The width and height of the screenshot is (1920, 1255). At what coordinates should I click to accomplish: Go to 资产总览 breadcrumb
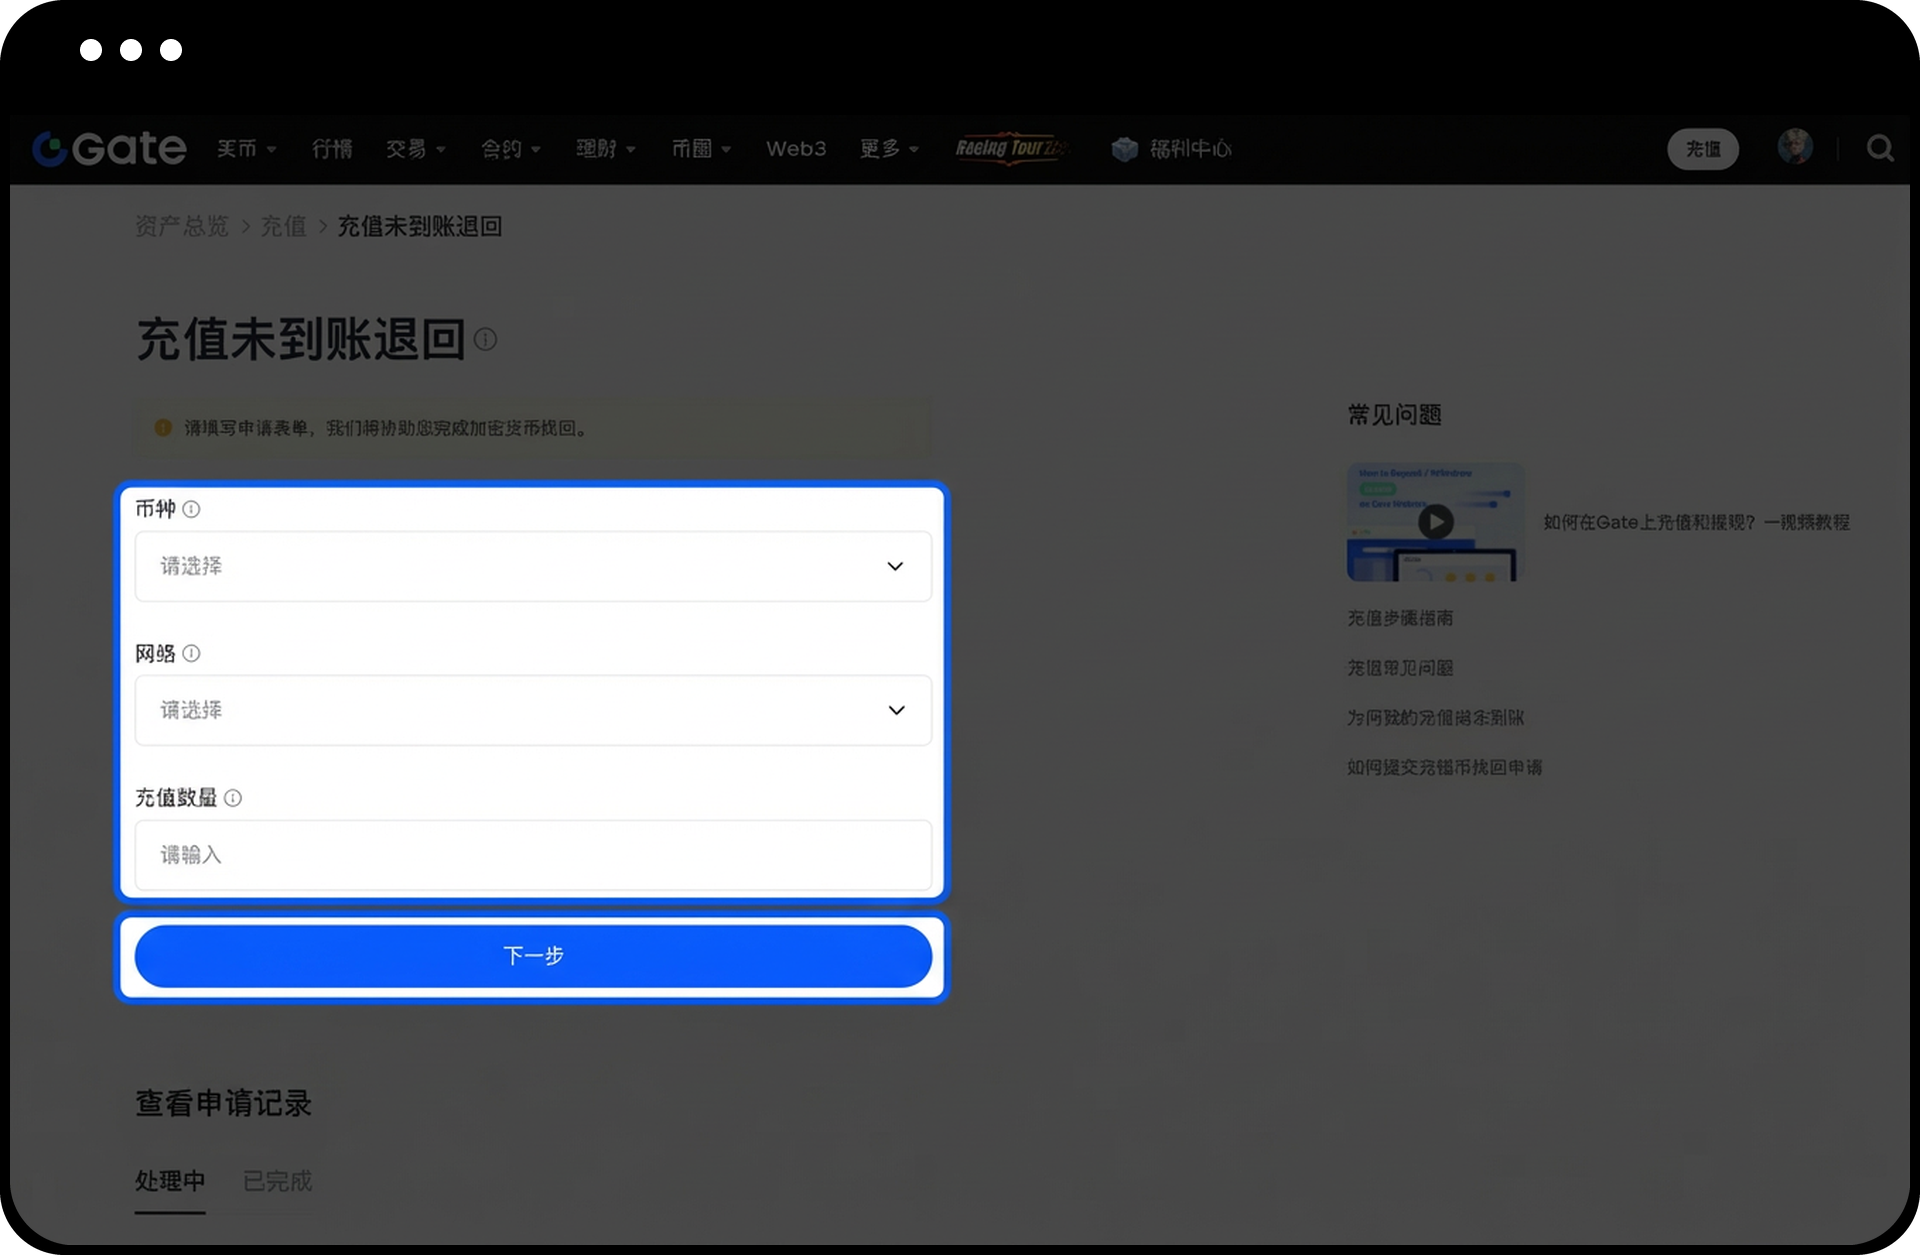182,226
